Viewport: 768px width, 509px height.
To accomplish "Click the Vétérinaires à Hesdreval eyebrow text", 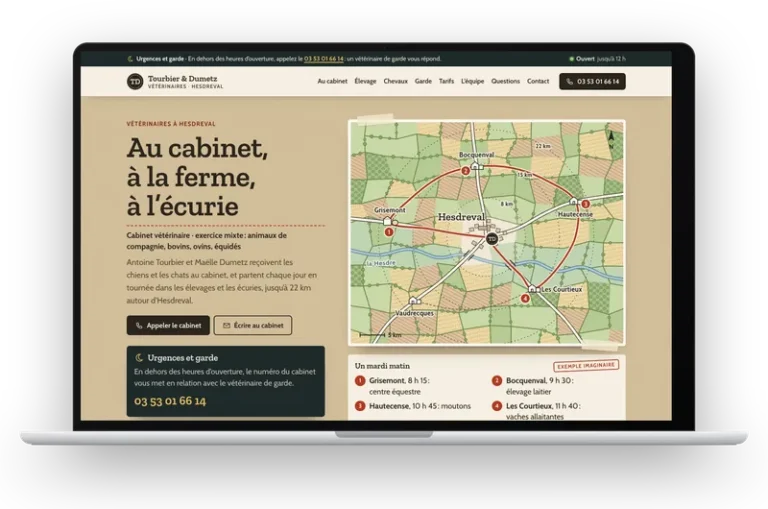I will 171,124.
